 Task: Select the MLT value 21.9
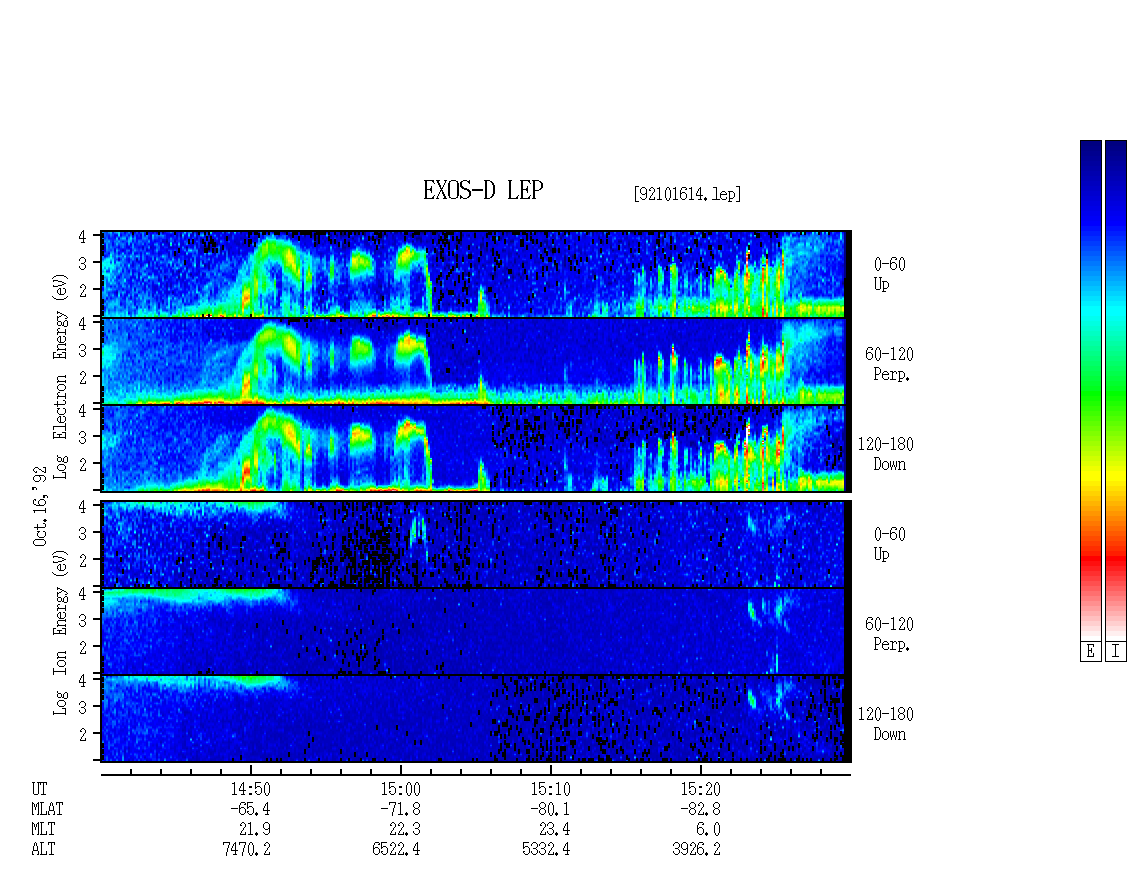254,830
